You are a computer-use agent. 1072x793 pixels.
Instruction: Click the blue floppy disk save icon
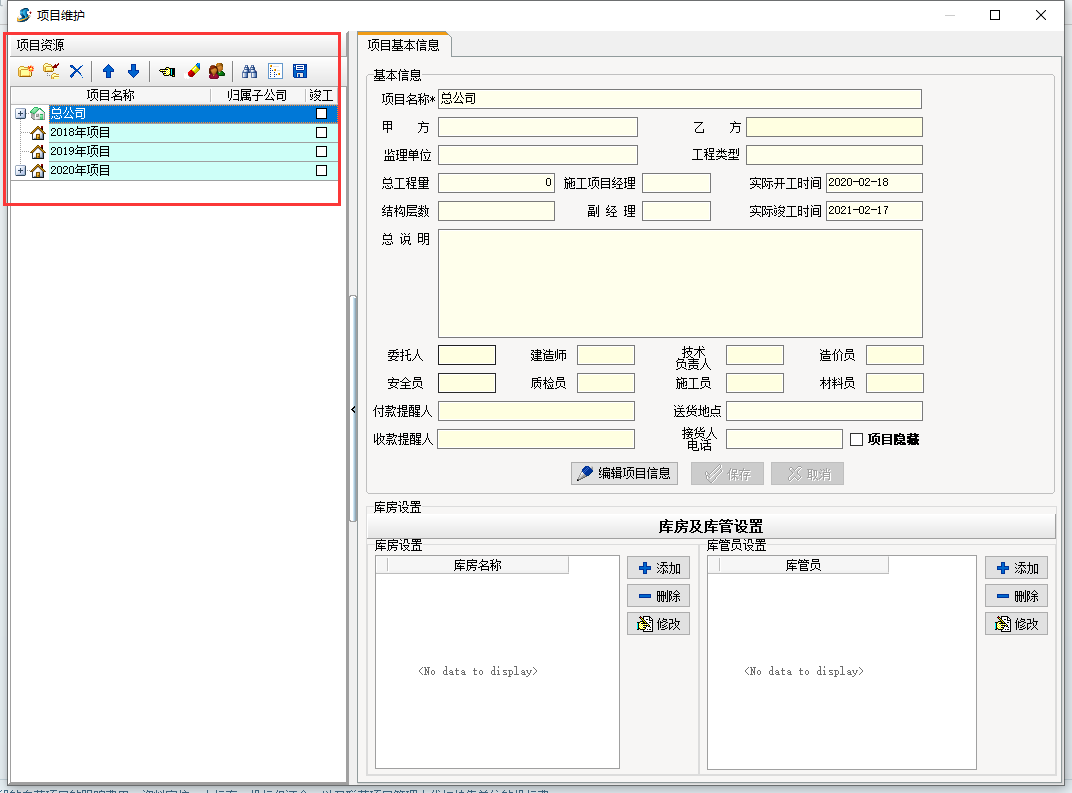pyautogui.click(x=300, y=71)
